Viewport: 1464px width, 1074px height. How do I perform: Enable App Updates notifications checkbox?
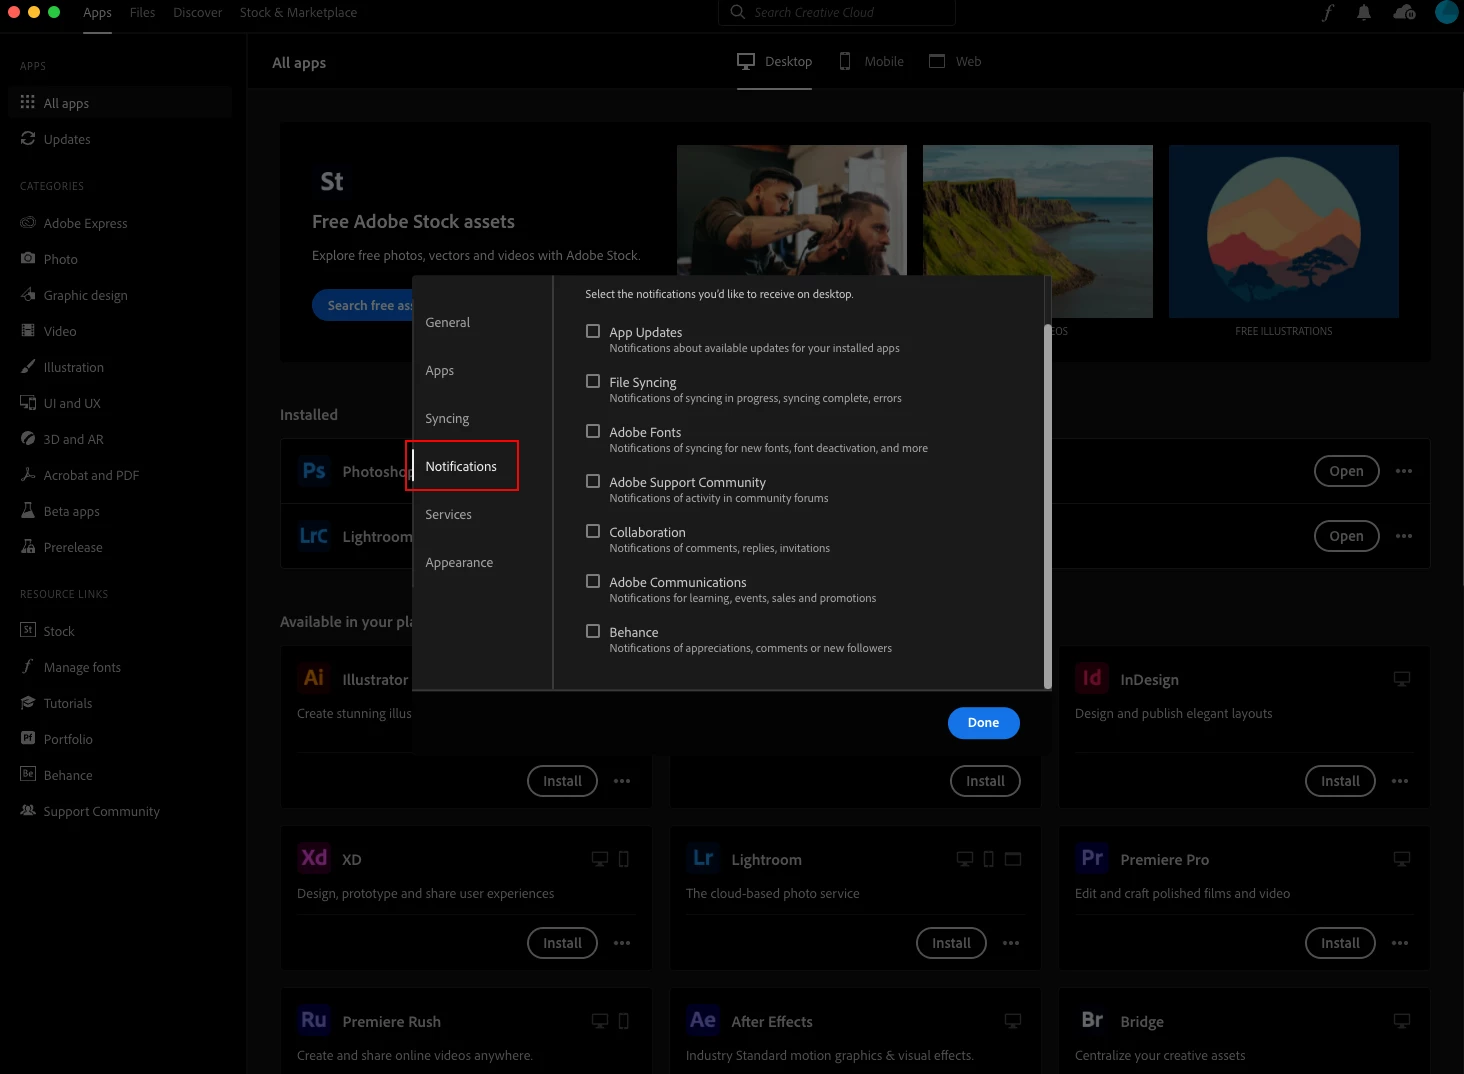593,331
